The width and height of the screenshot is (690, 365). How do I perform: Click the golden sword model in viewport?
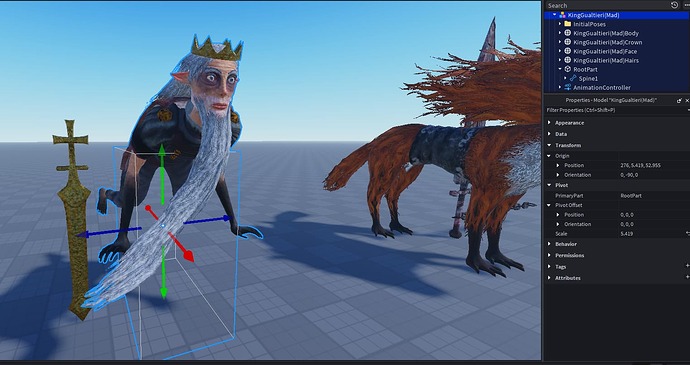coord(75,219)
